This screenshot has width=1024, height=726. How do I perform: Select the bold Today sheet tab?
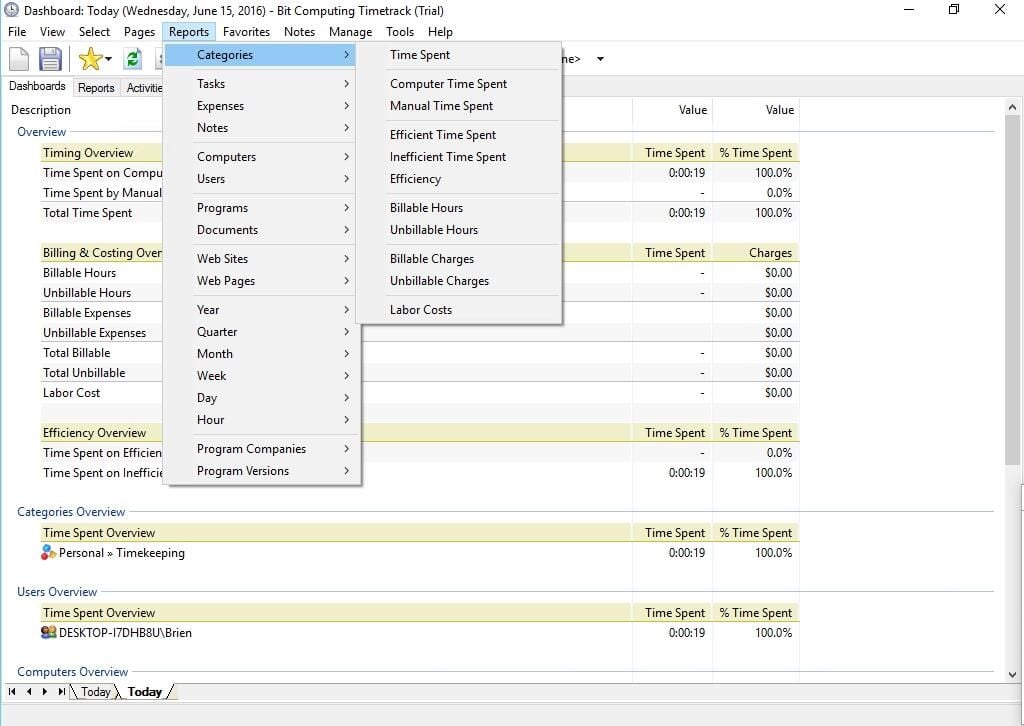144,691
